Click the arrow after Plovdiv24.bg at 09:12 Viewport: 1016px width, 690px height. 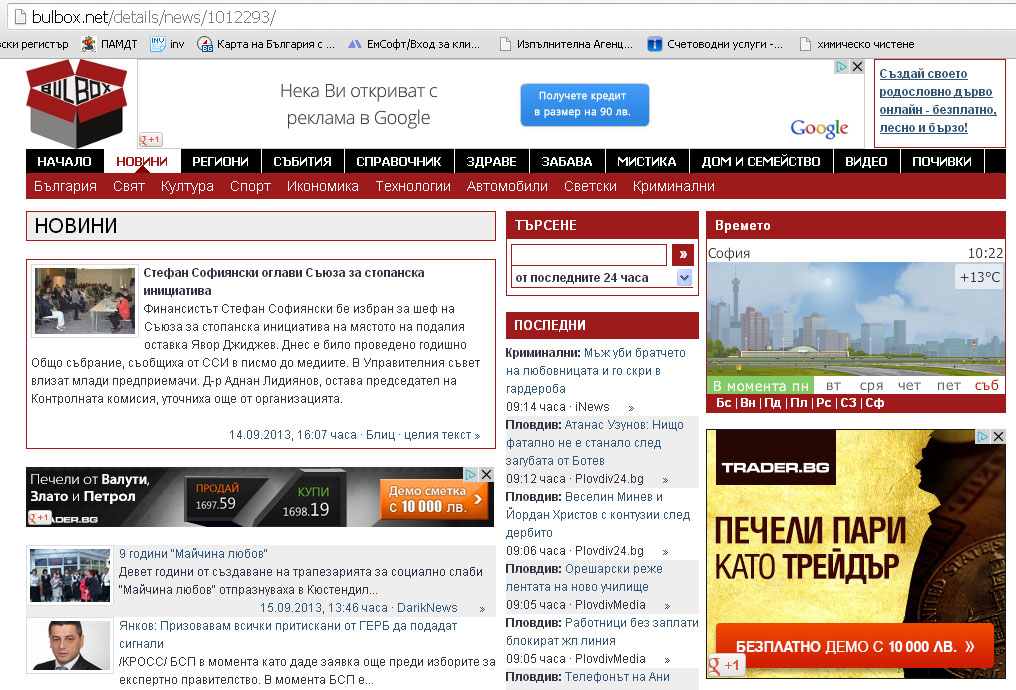665,479
